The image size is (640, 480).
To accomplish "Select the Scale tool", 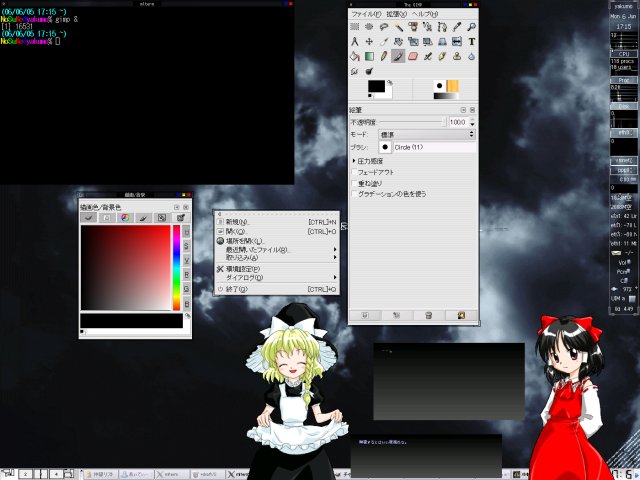I will point(413,42).
